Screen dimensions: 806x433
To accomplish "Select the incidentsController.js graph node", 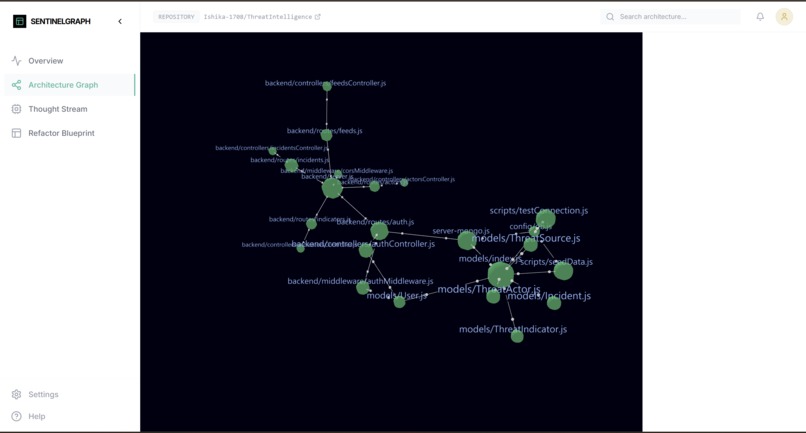I will tap(273, 151).
